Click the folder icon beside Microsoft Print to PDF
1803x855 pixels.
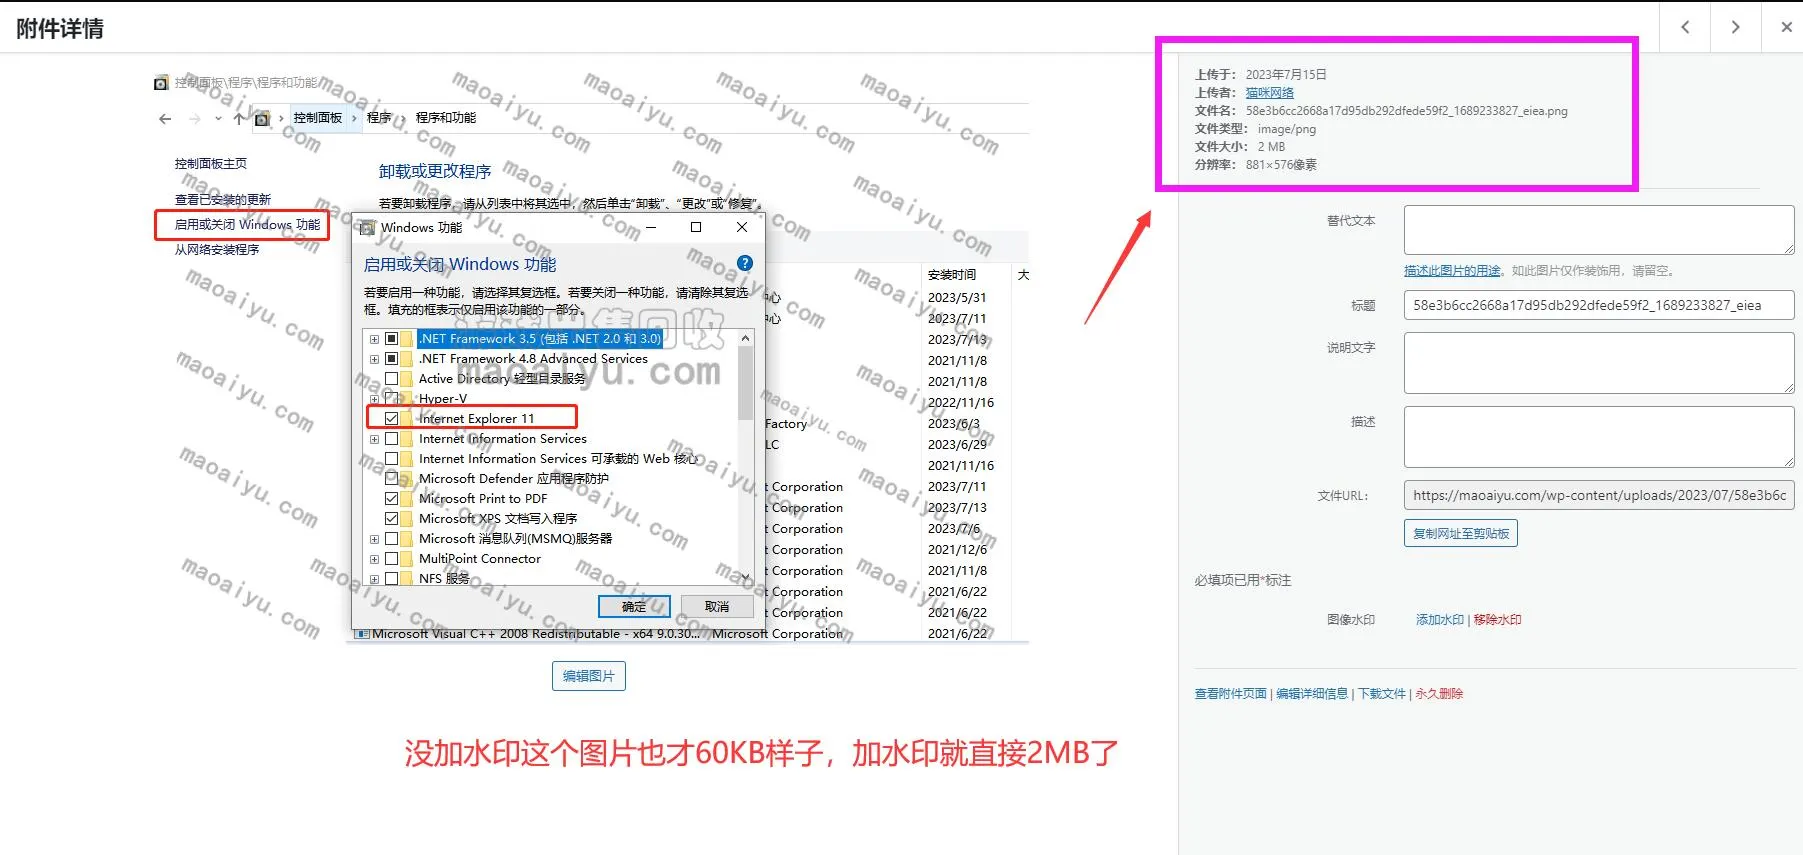click(407, 499)
